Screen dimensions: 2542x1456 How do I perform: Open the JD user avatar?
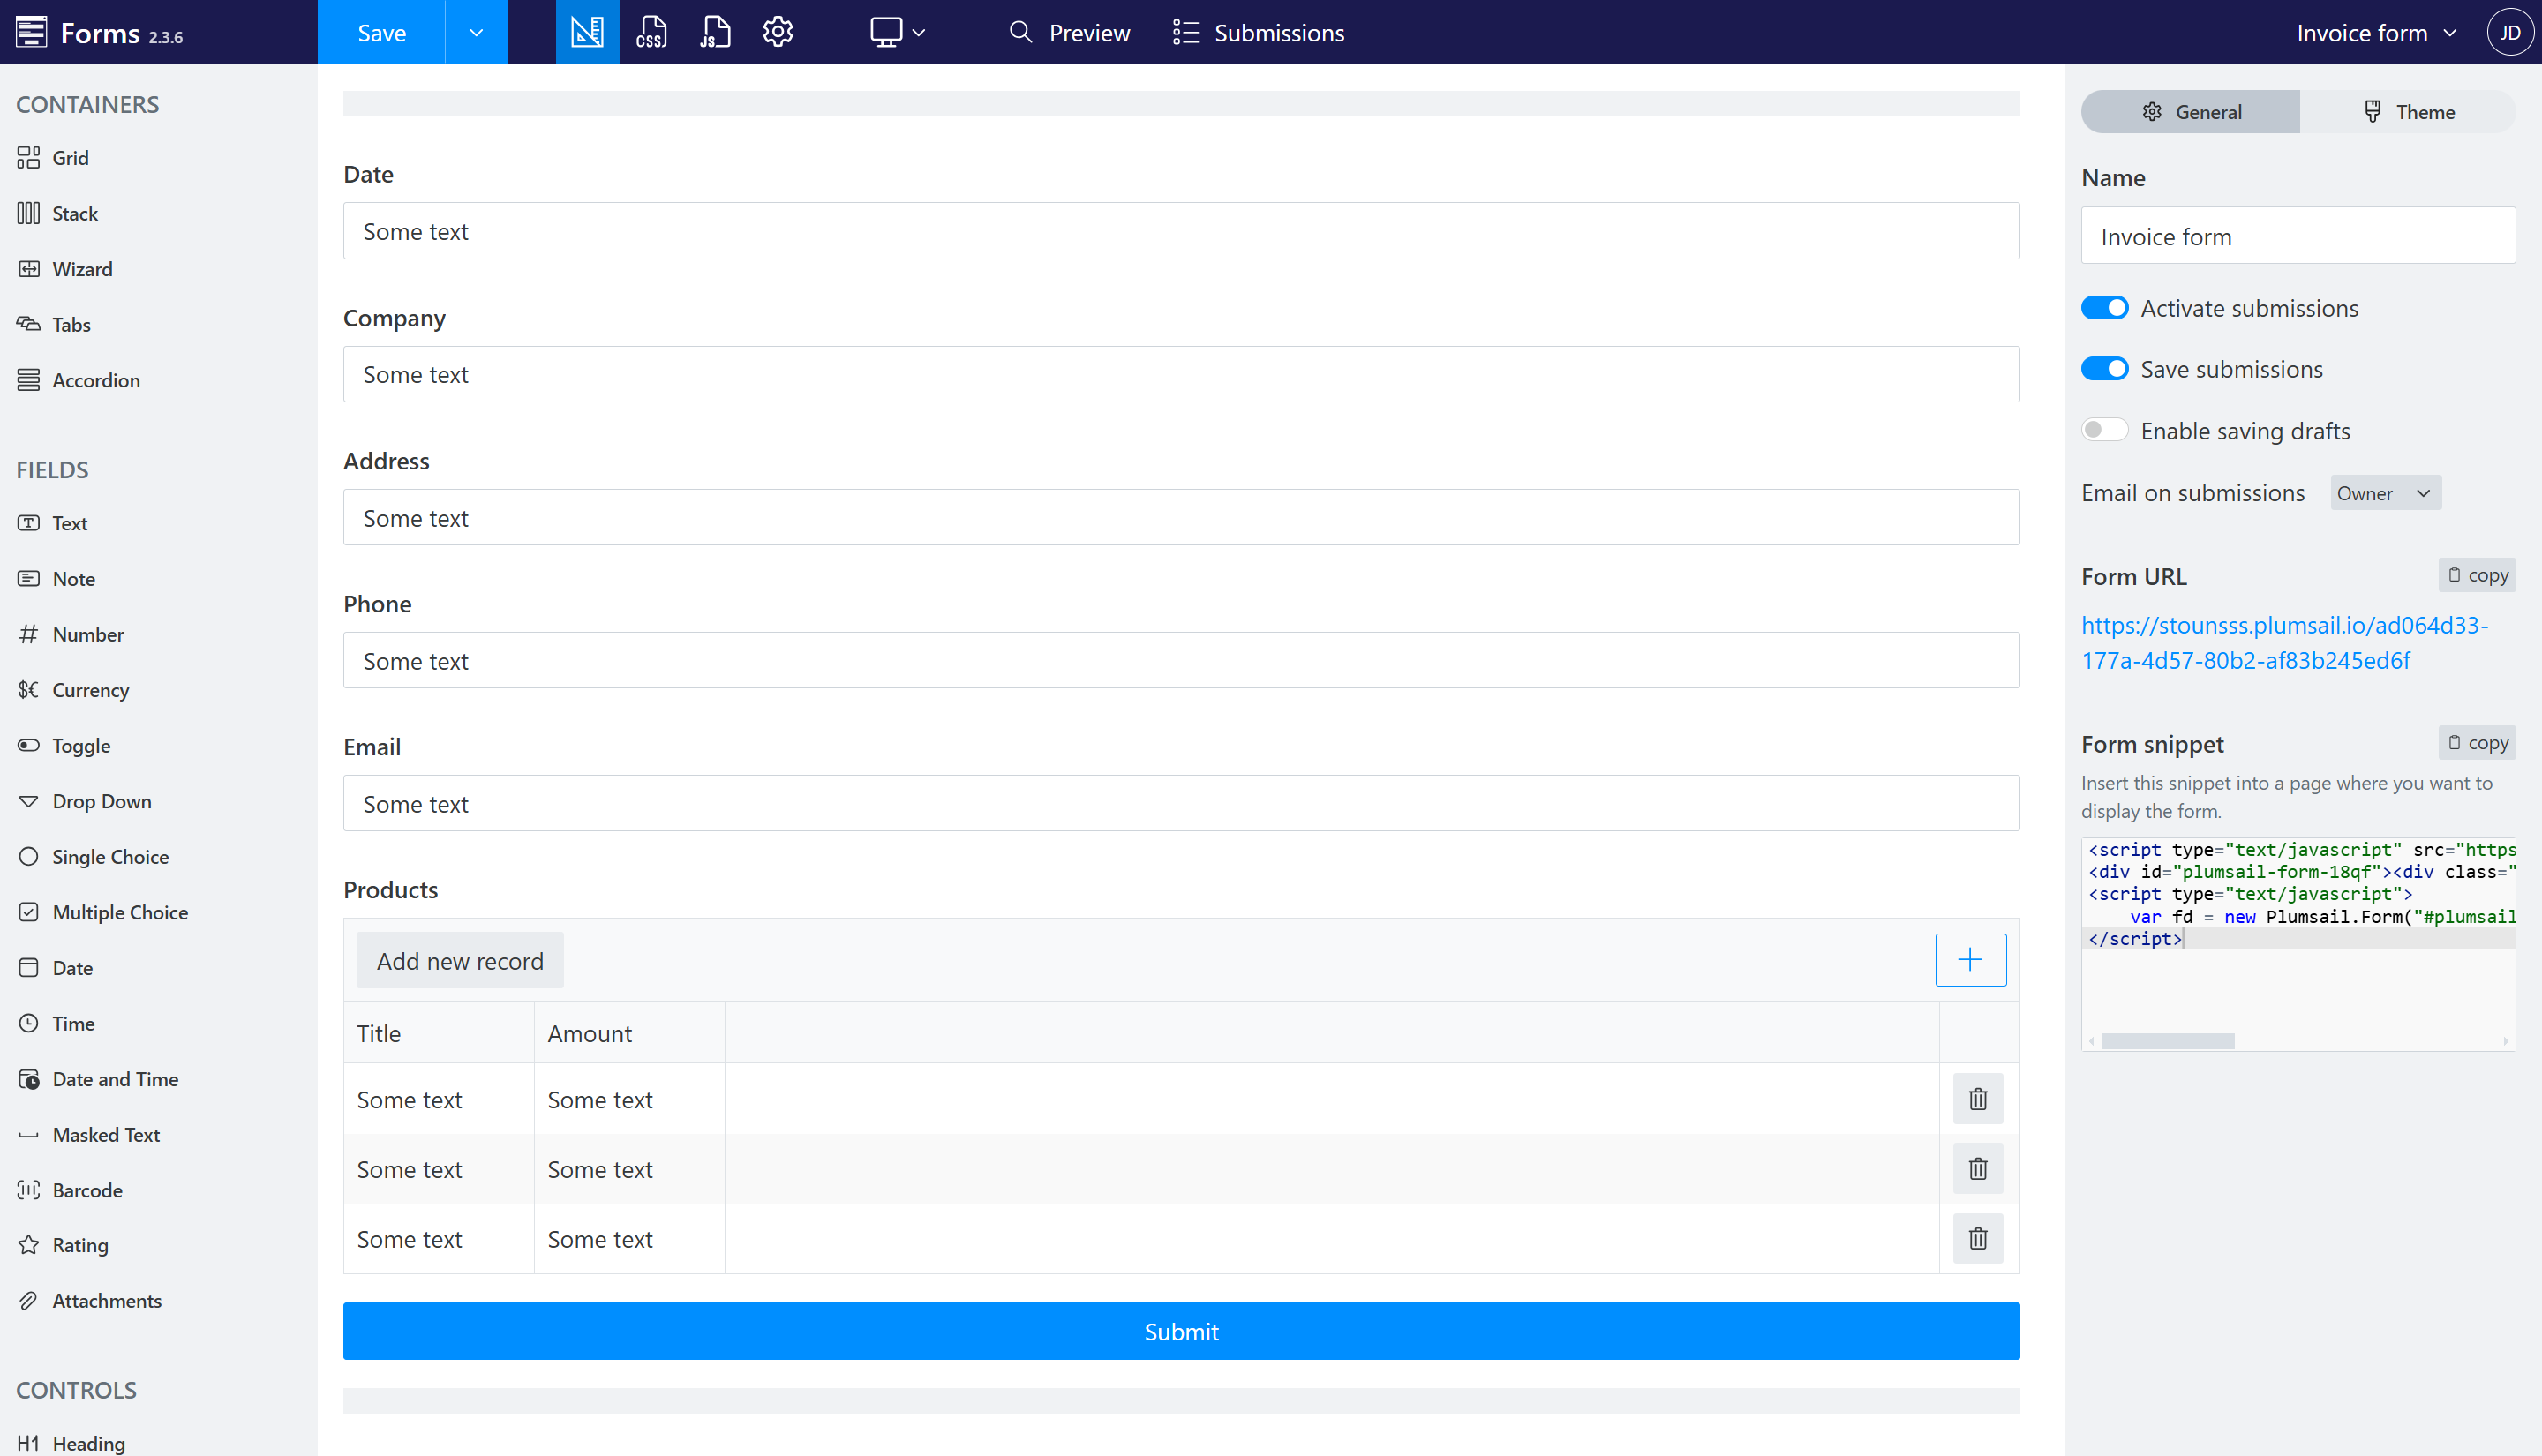coord(2509,32)
